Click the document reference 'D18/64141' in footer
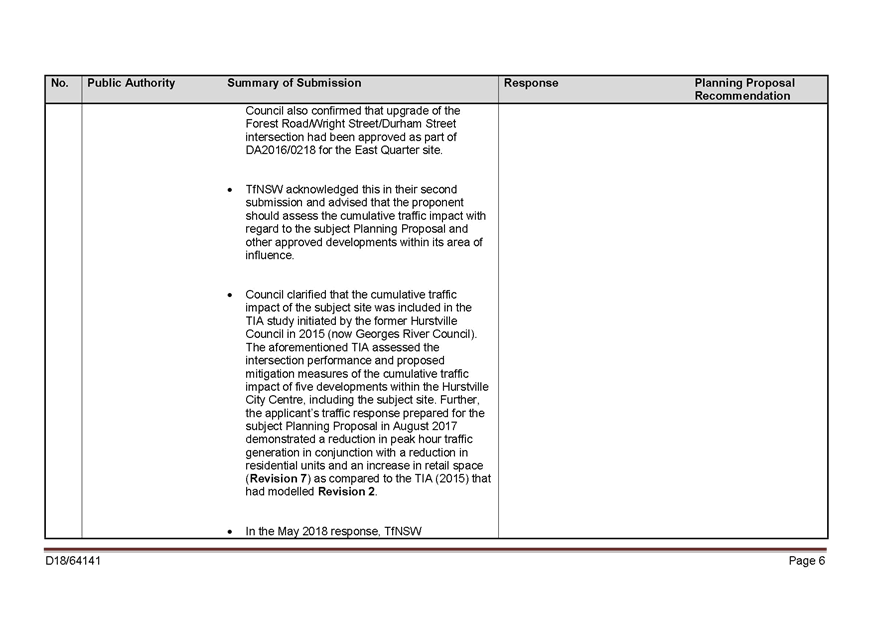 click(73, 561)
